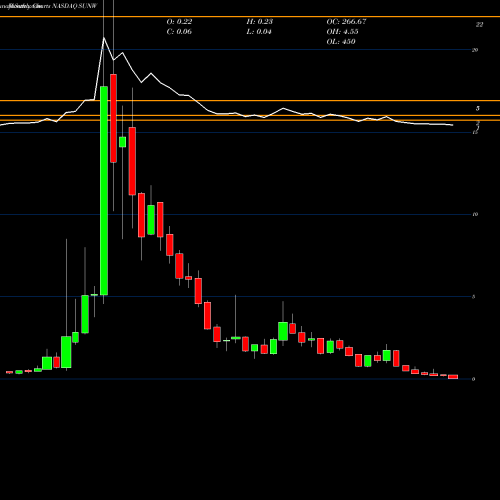
Task: Click the peak of the white moving-average line
Action: (104, 38)
